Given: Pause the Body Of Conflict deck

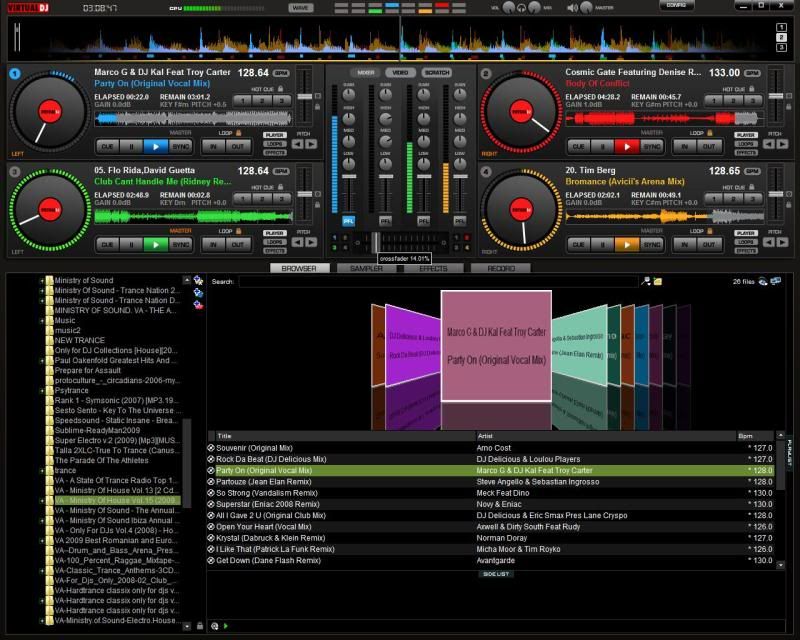Looking at the screenshot, I should click(x=603, y=147).
